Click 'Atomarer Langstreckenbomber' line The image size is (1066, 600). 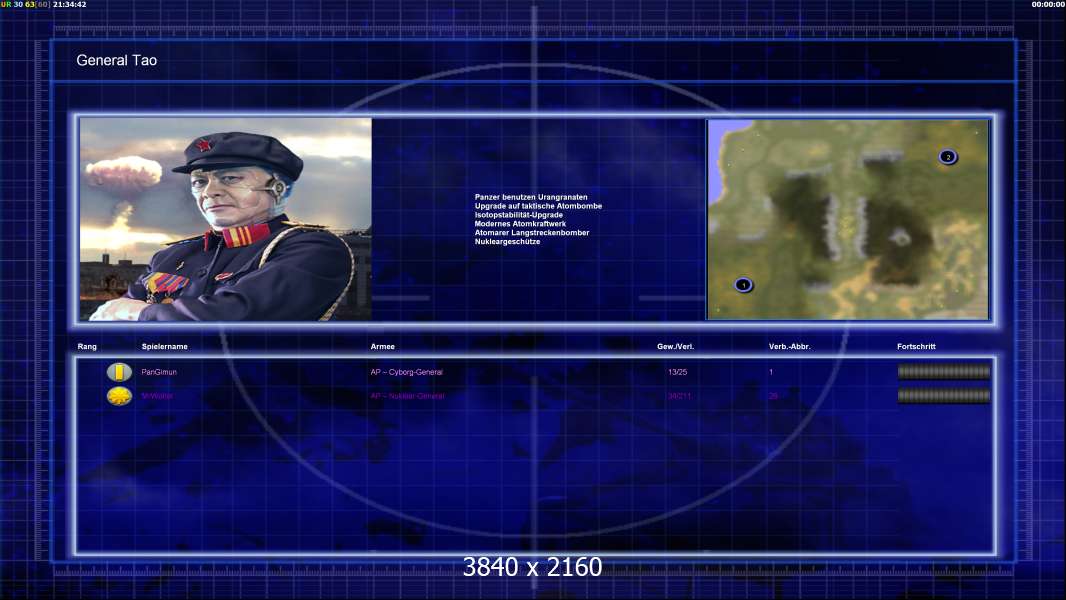point(532,232)
